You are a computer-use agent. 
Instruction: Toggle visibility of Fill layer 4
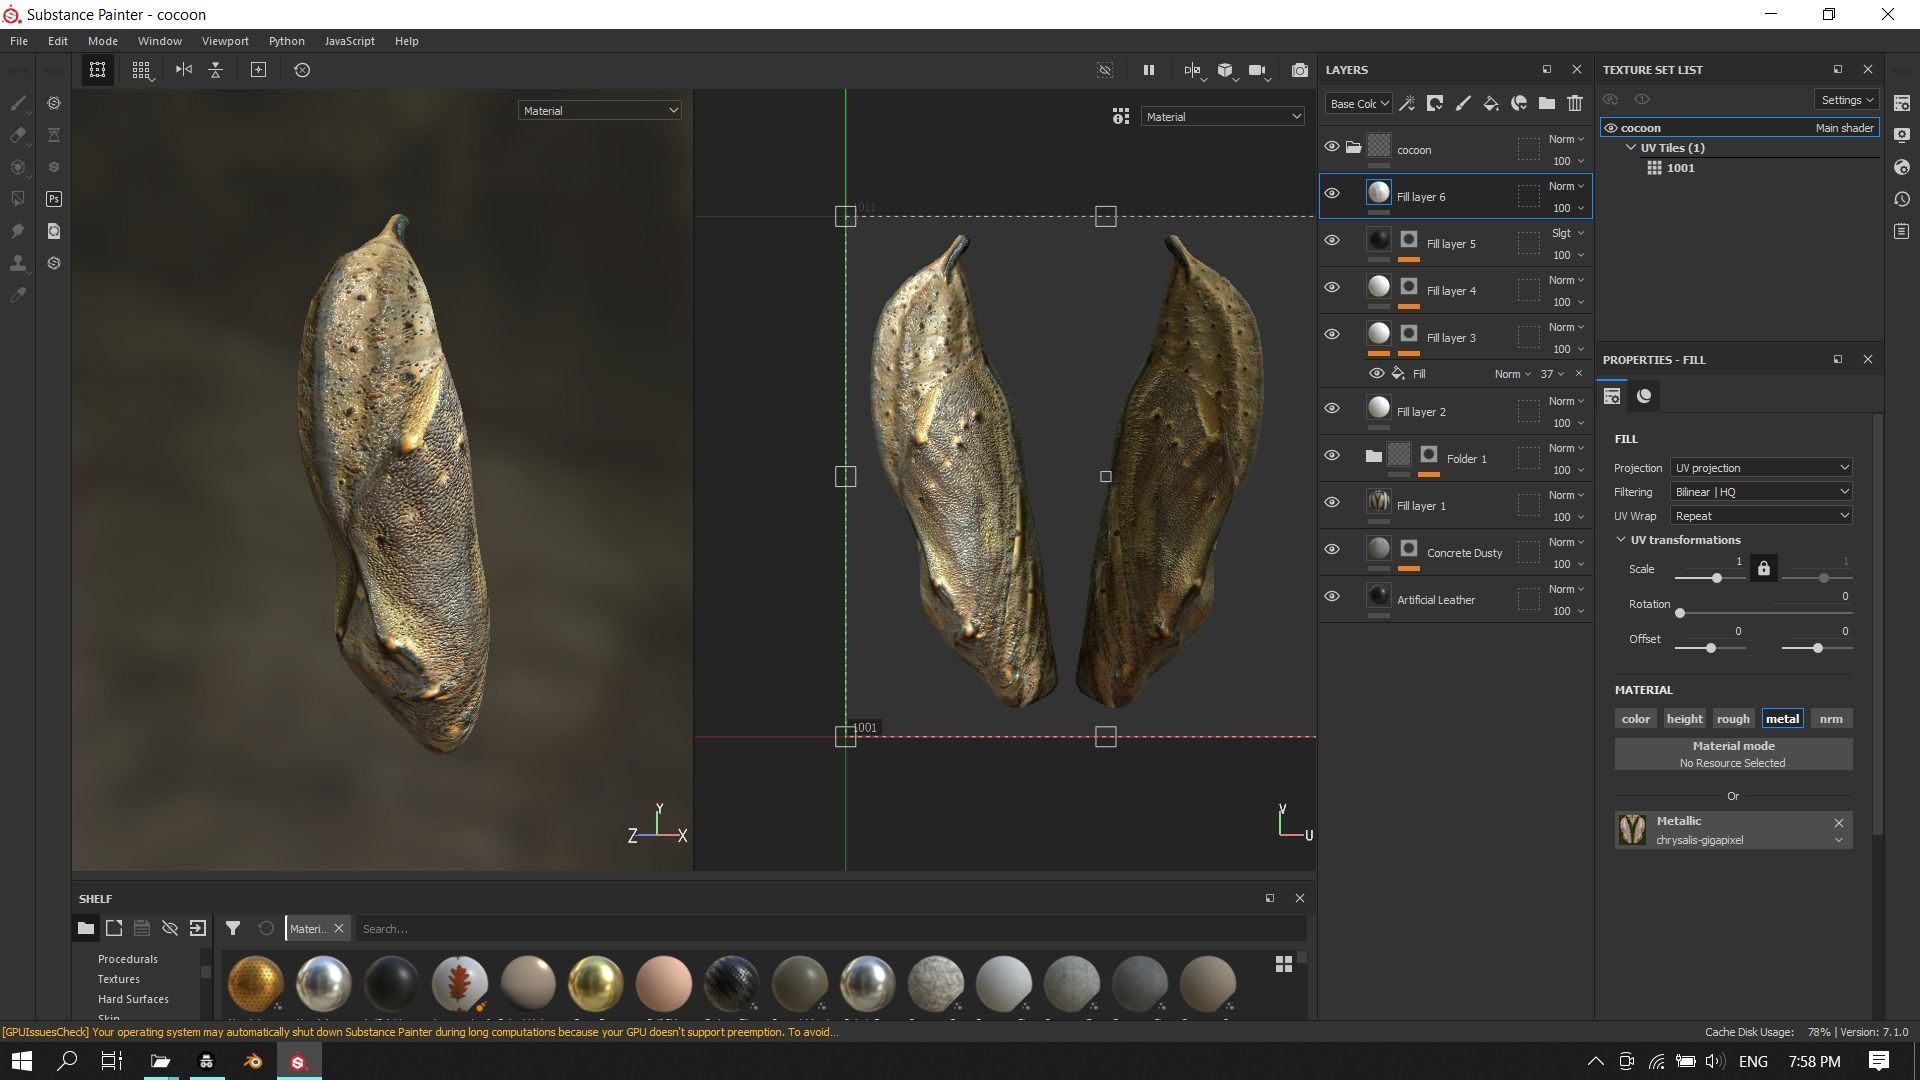click(1332, 288)
